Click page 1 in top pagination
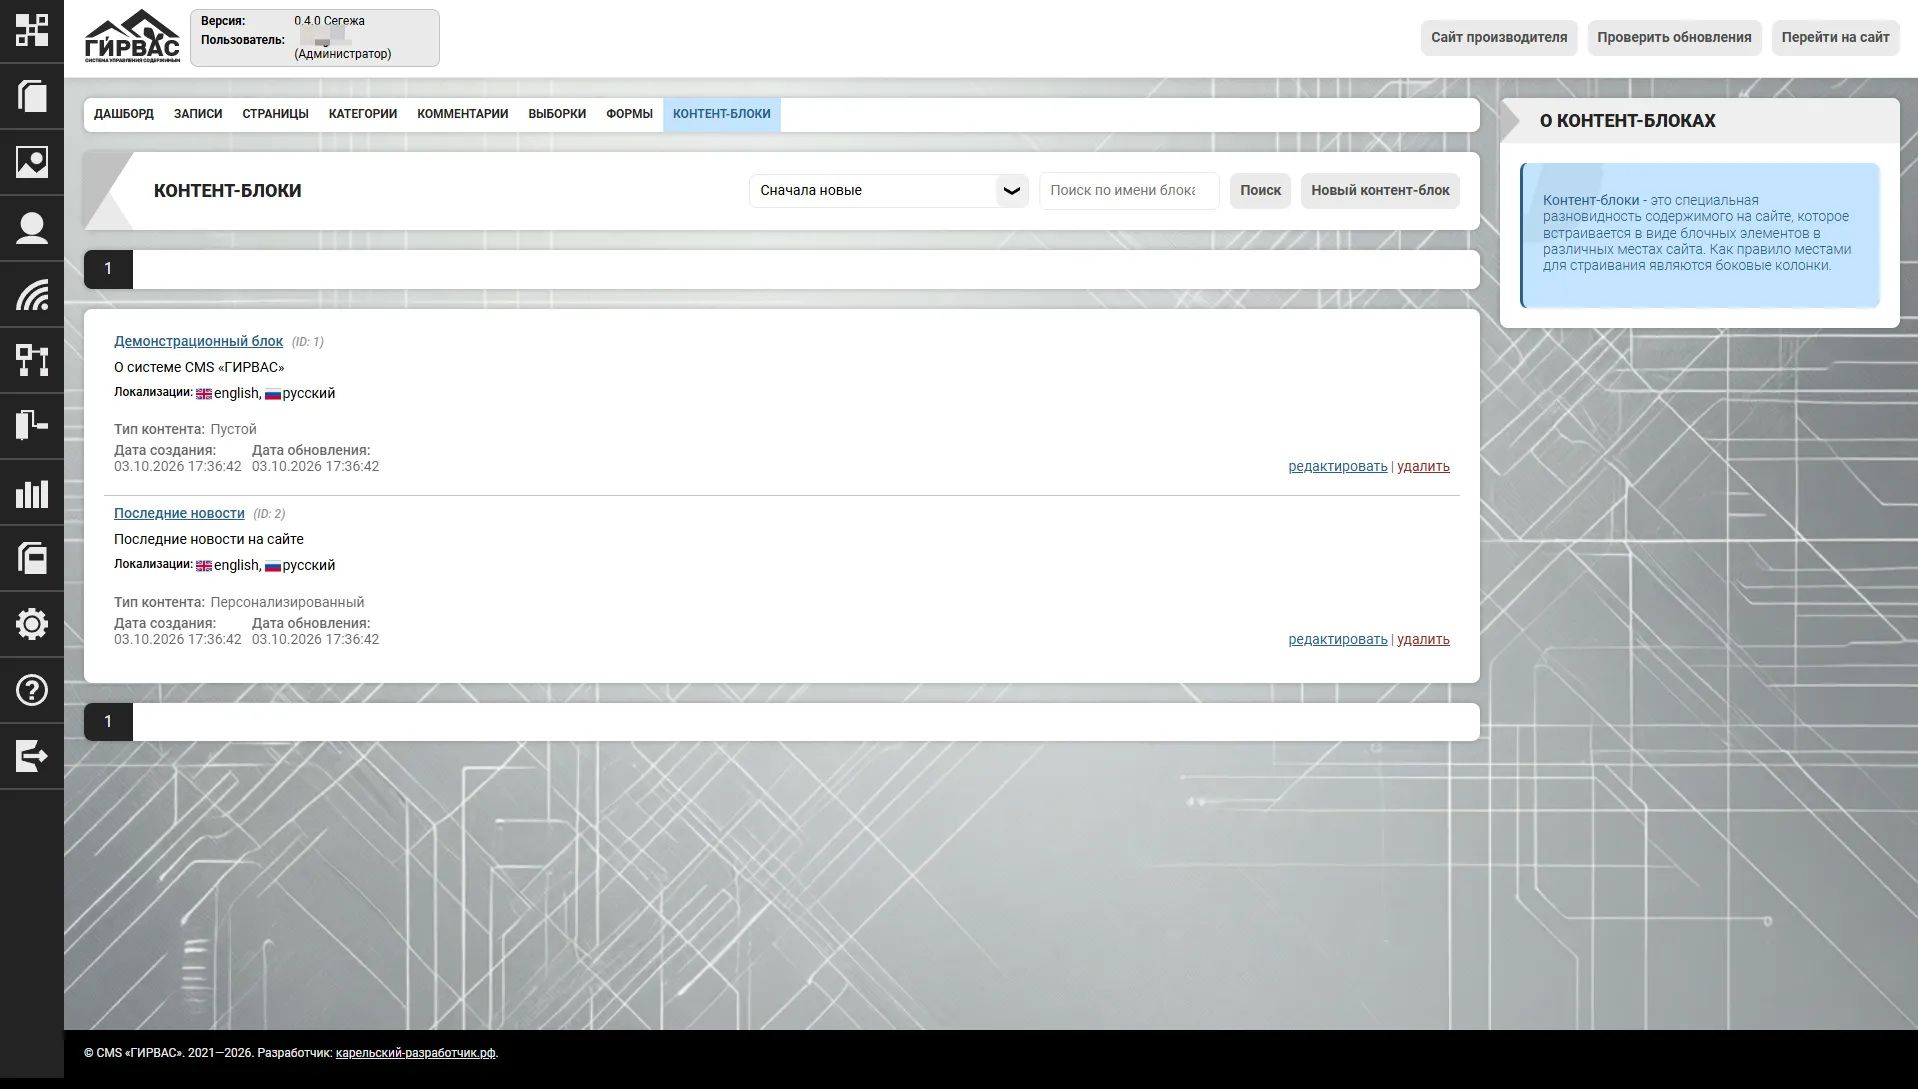This screenshot has height=1089, width=1918. click(x=108, y=269)
